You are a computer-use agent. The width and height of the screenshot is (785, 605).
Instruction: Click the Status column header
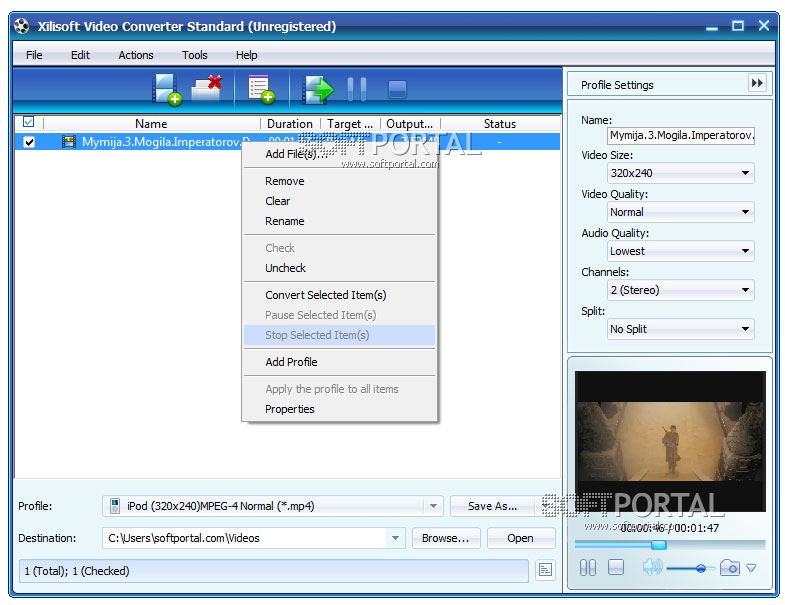500,124
